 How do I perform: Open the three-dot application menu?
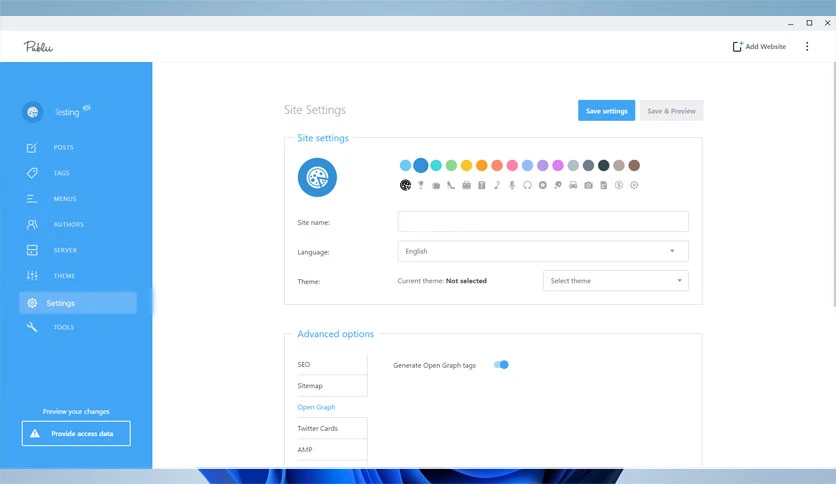click(x=807, y=46)
